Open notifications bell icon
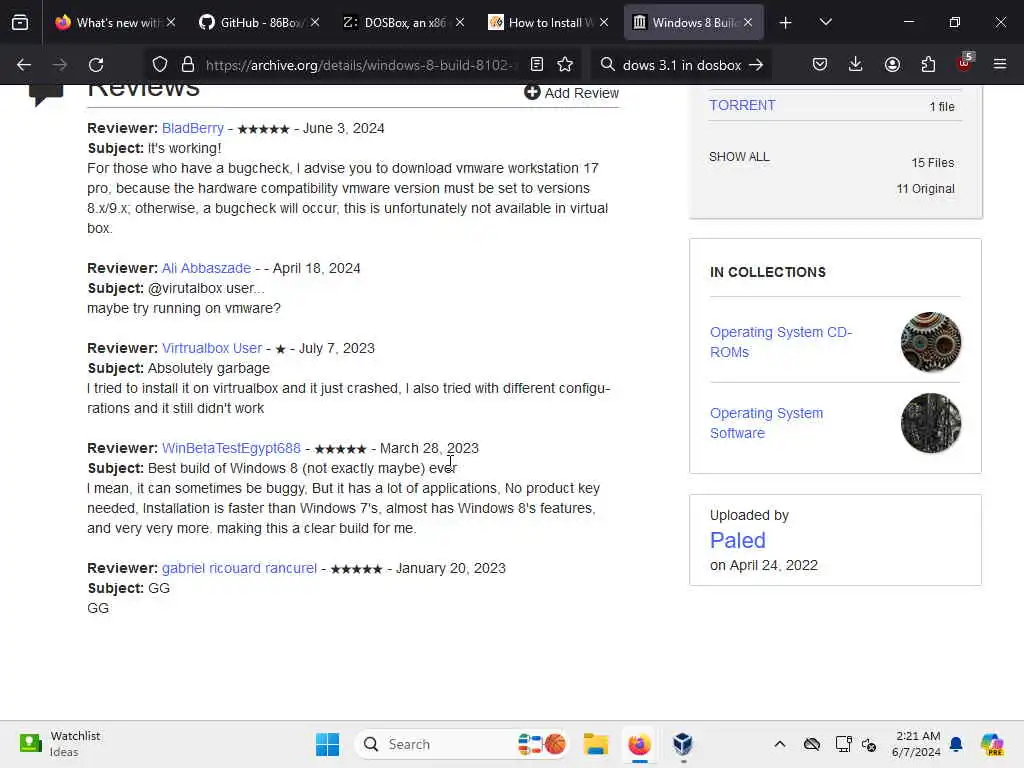 (x=956, y=744)
